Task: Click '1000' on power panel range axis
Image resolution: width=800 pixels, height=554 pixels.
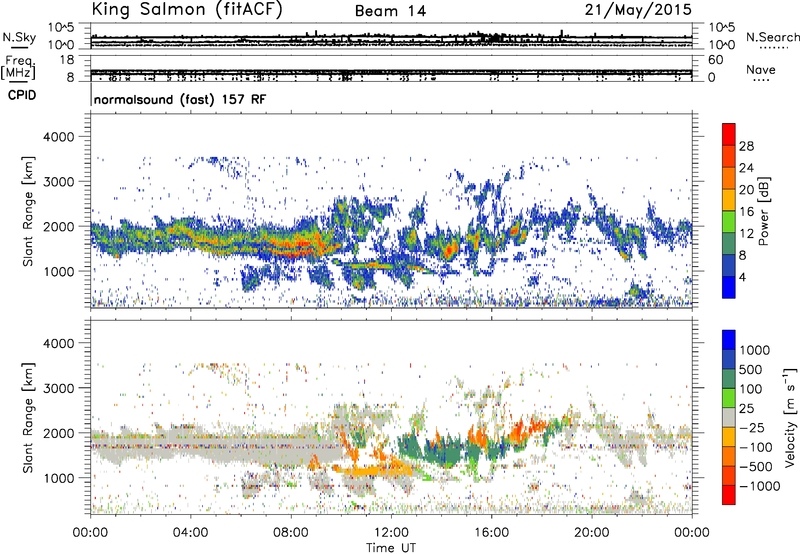Action: (x=59, y=271)
